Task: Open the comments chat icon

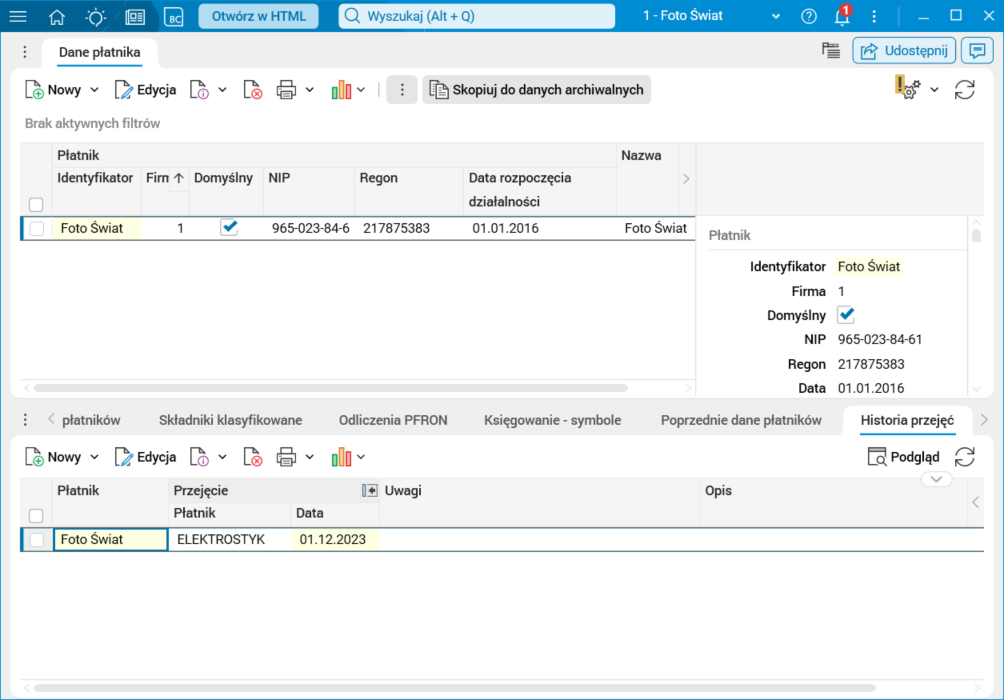Action: (977, 51)
